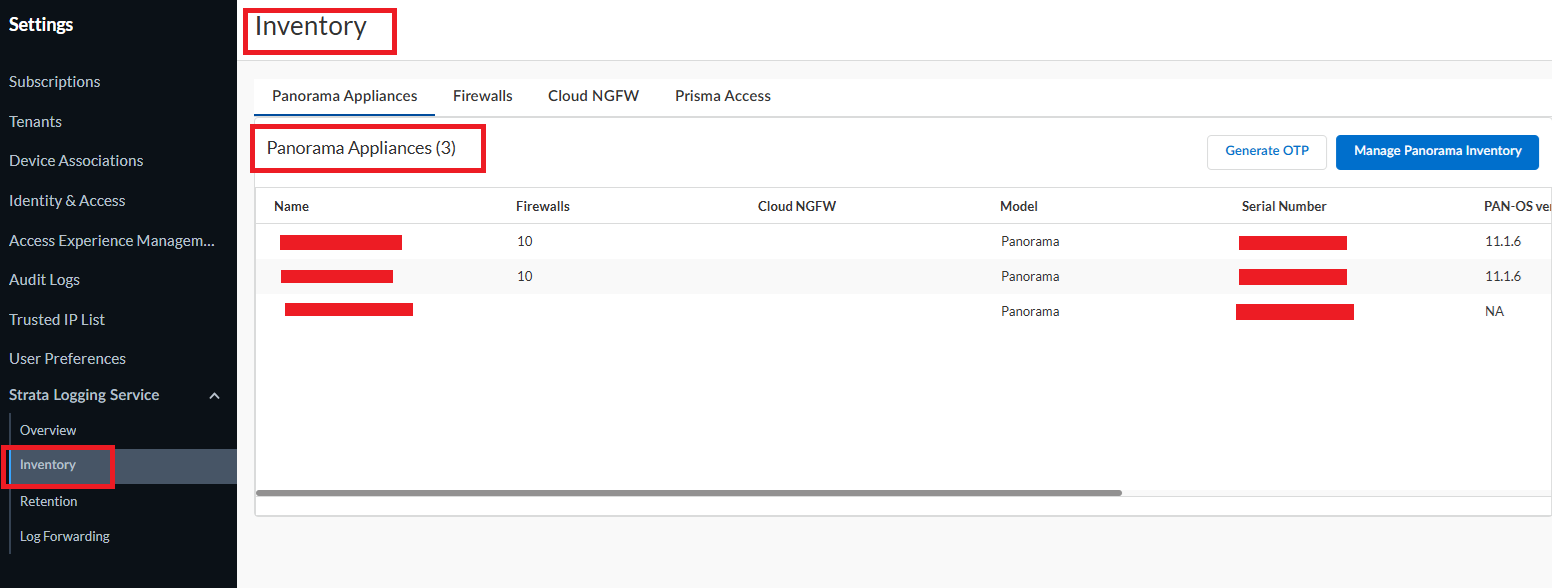
Task: Click the table's horizontal scrollbar
Action: 688,493
